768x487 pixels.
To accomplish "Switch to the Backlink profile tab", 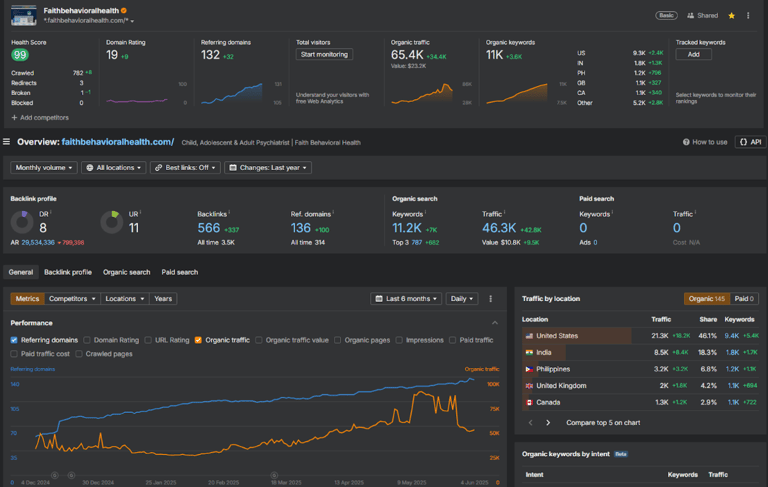I will pyautogui.click(x=67, y=272).
